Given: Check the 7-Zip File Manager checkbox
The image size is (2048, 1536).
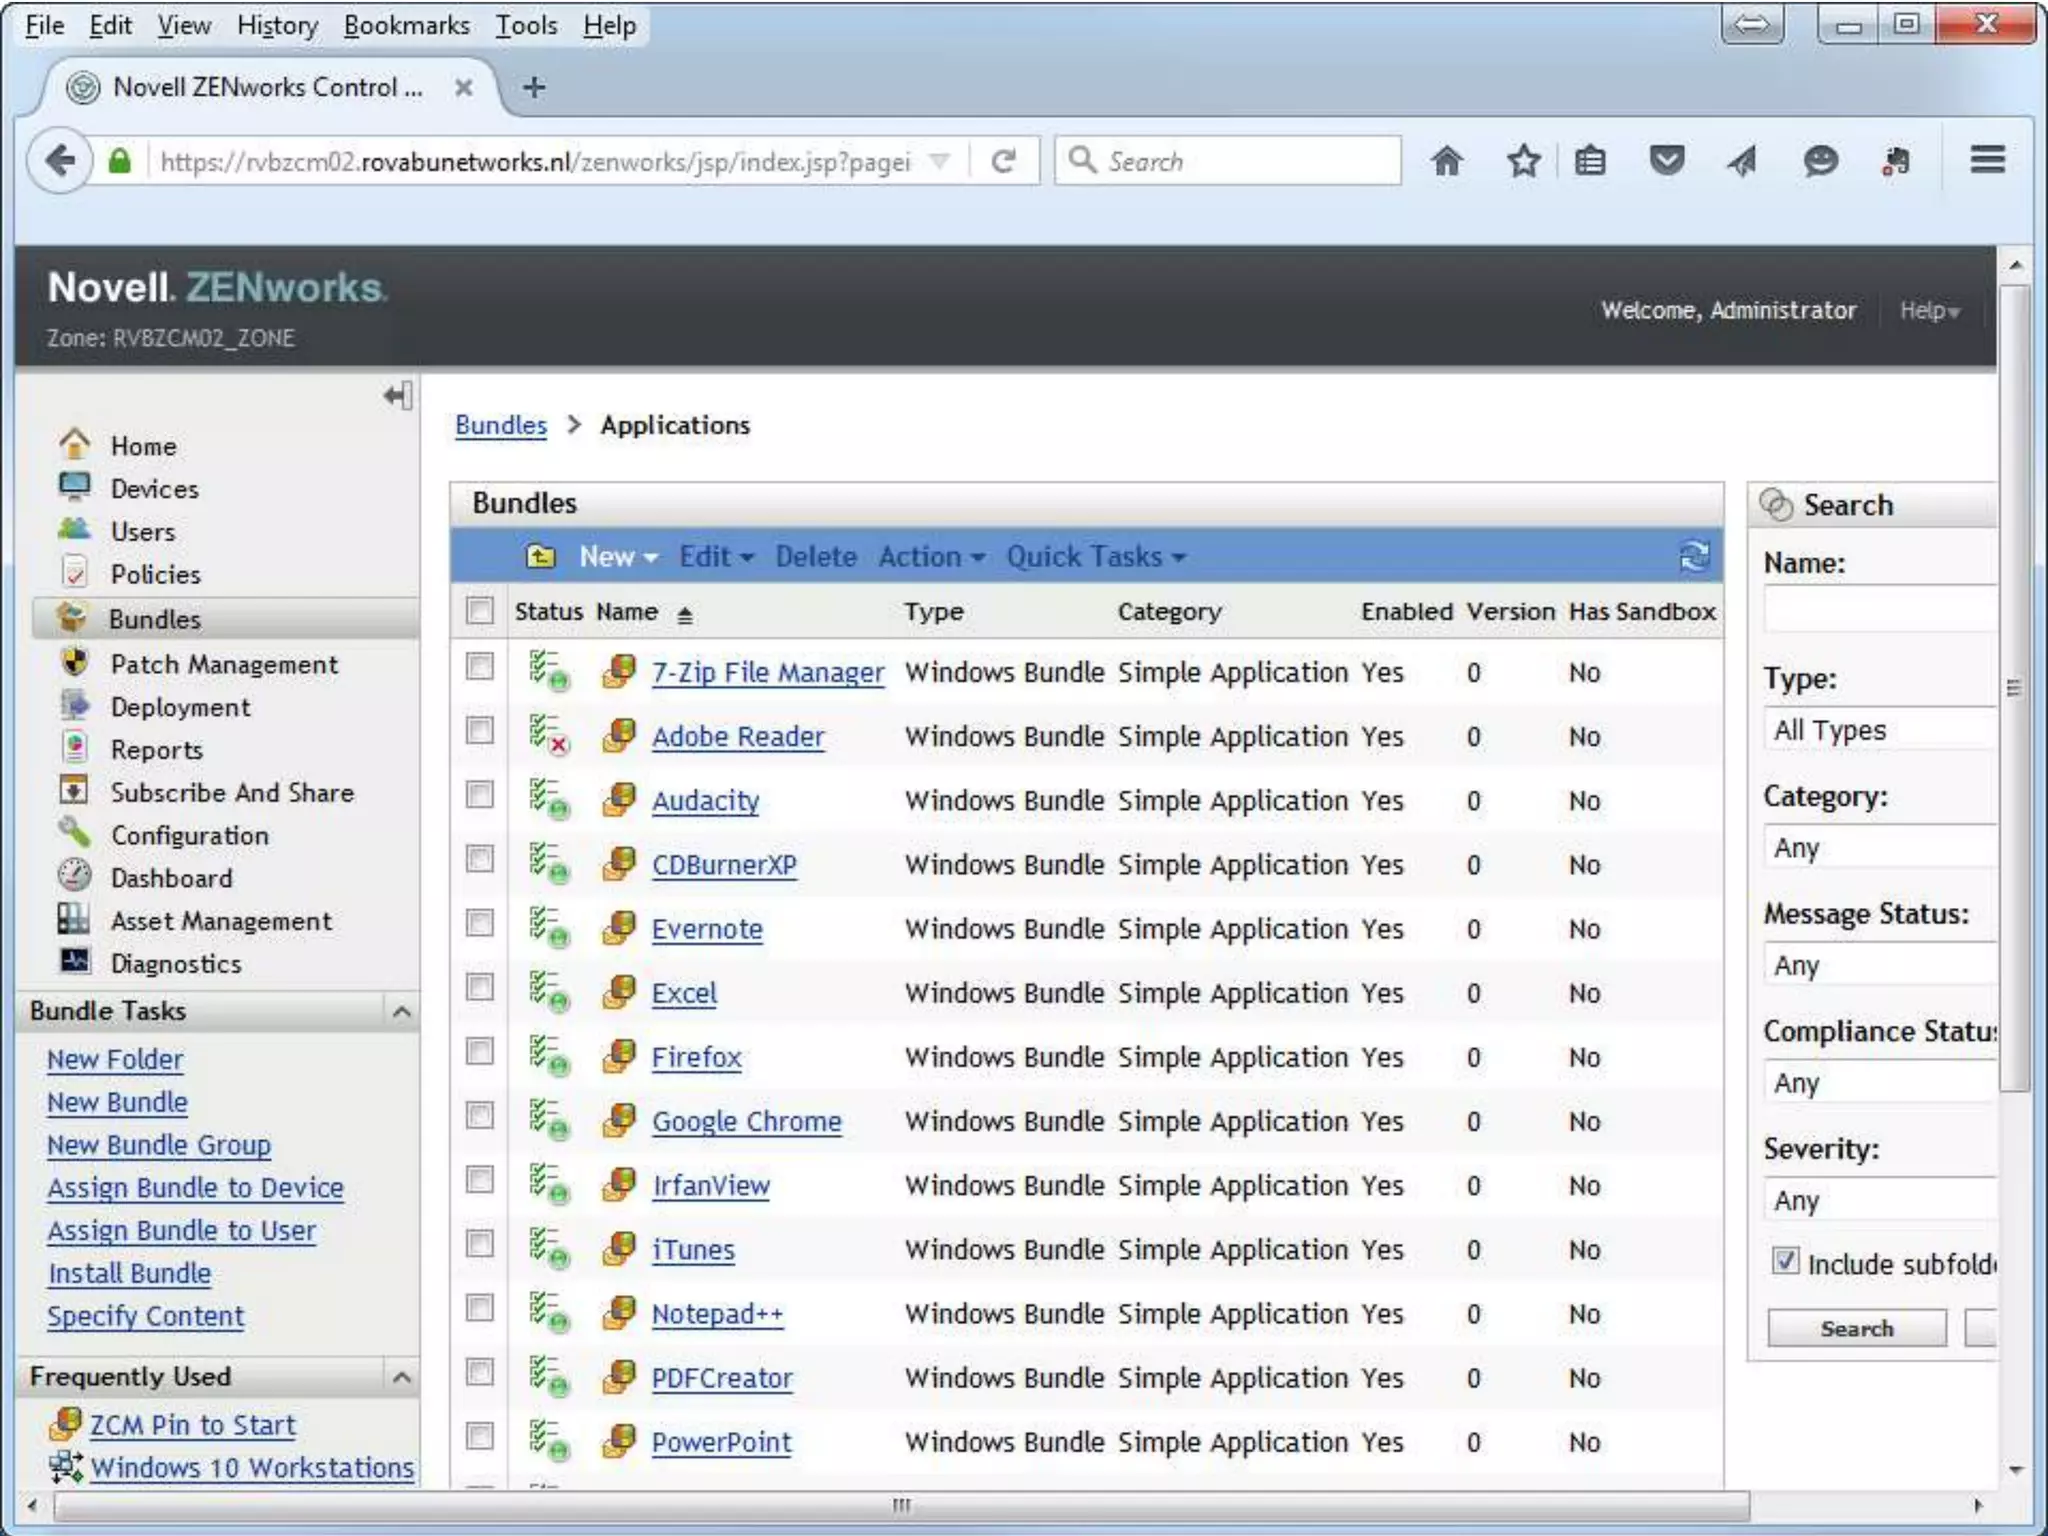Looking at the screenshot, I should (480, 667).
